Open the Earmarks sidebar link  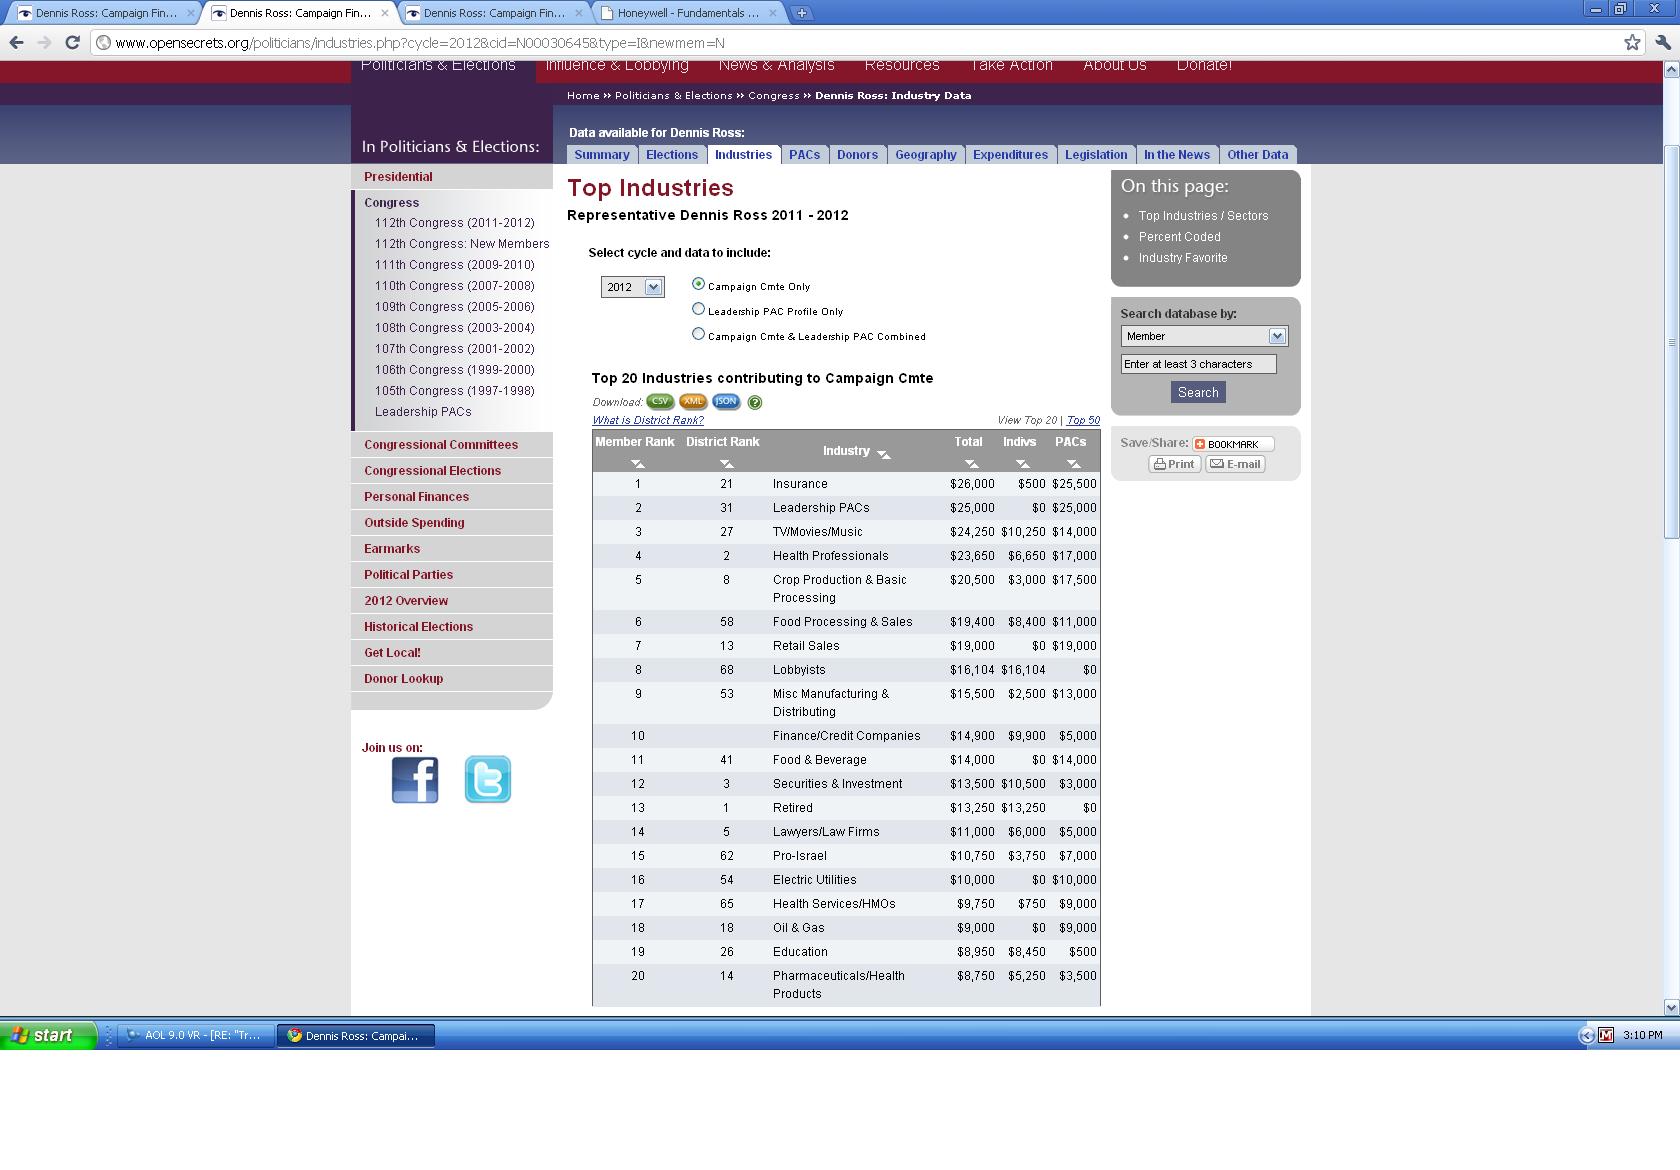click(x=392, y=549)
